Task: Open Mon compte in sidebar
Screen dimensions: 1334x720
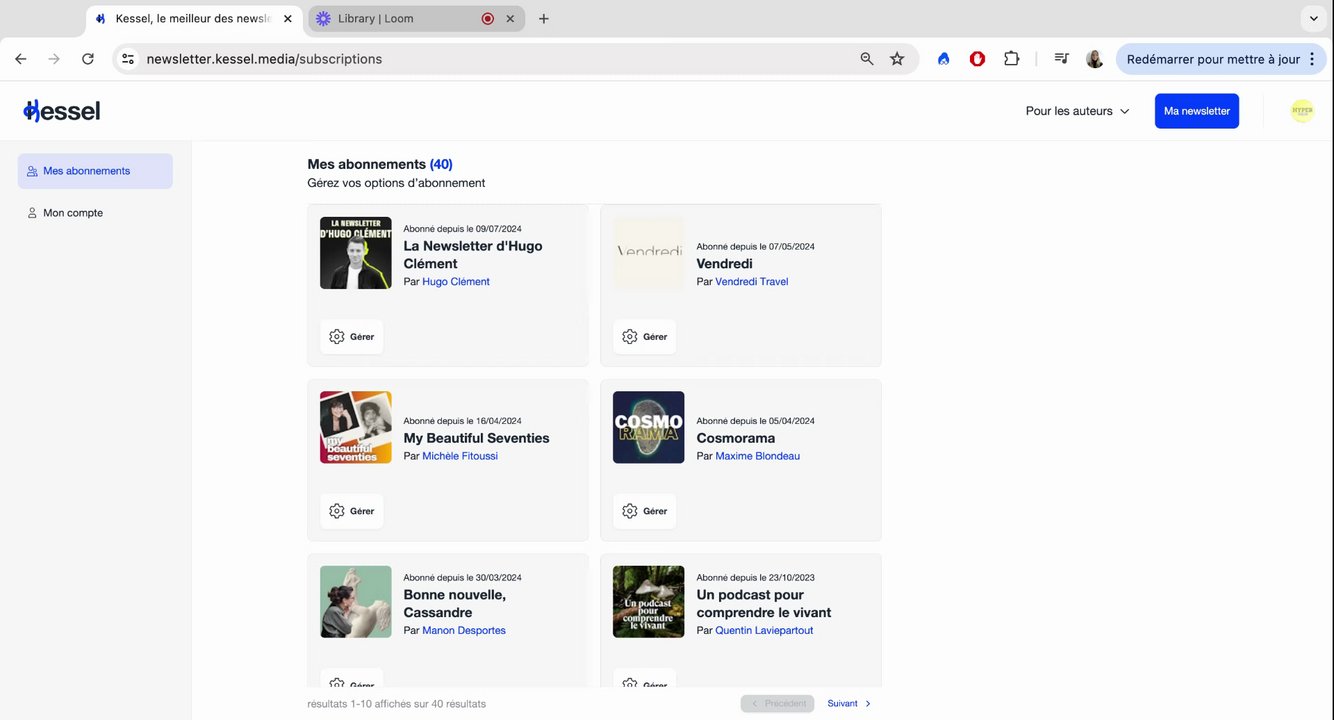Action: tap(72, 213)
